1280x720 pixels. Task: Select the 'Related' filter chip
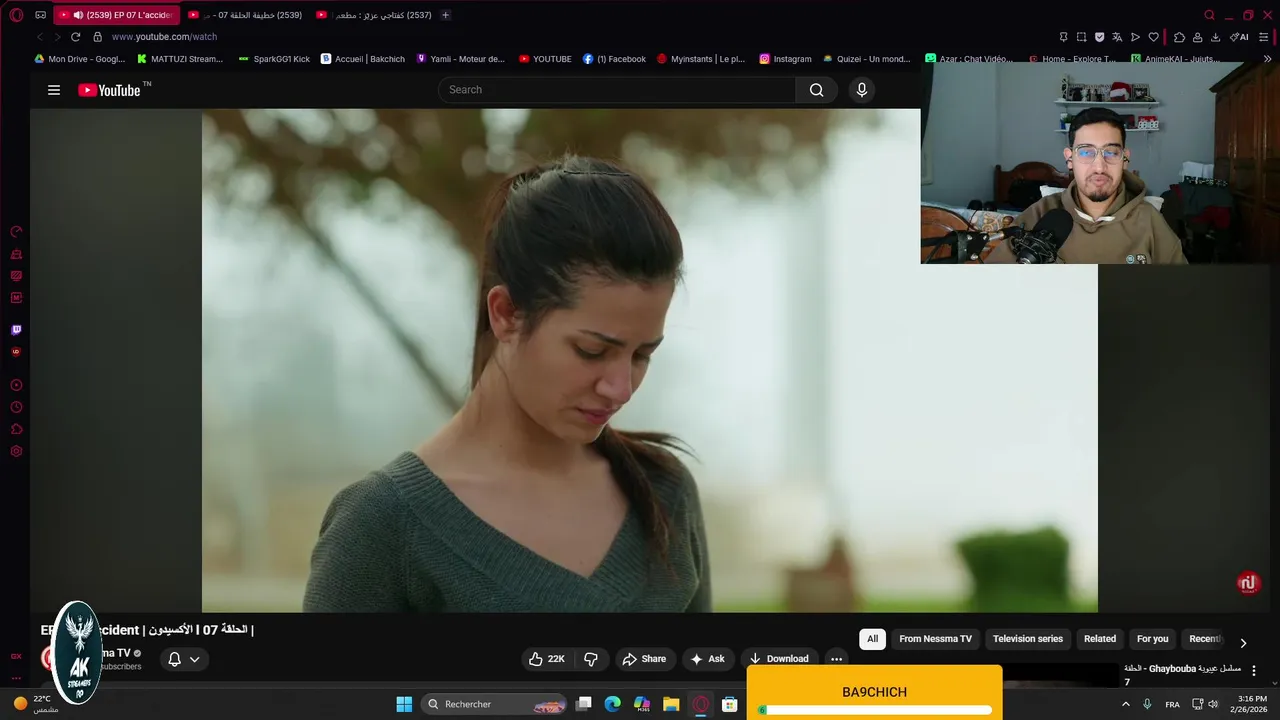tap(1100, 639)
